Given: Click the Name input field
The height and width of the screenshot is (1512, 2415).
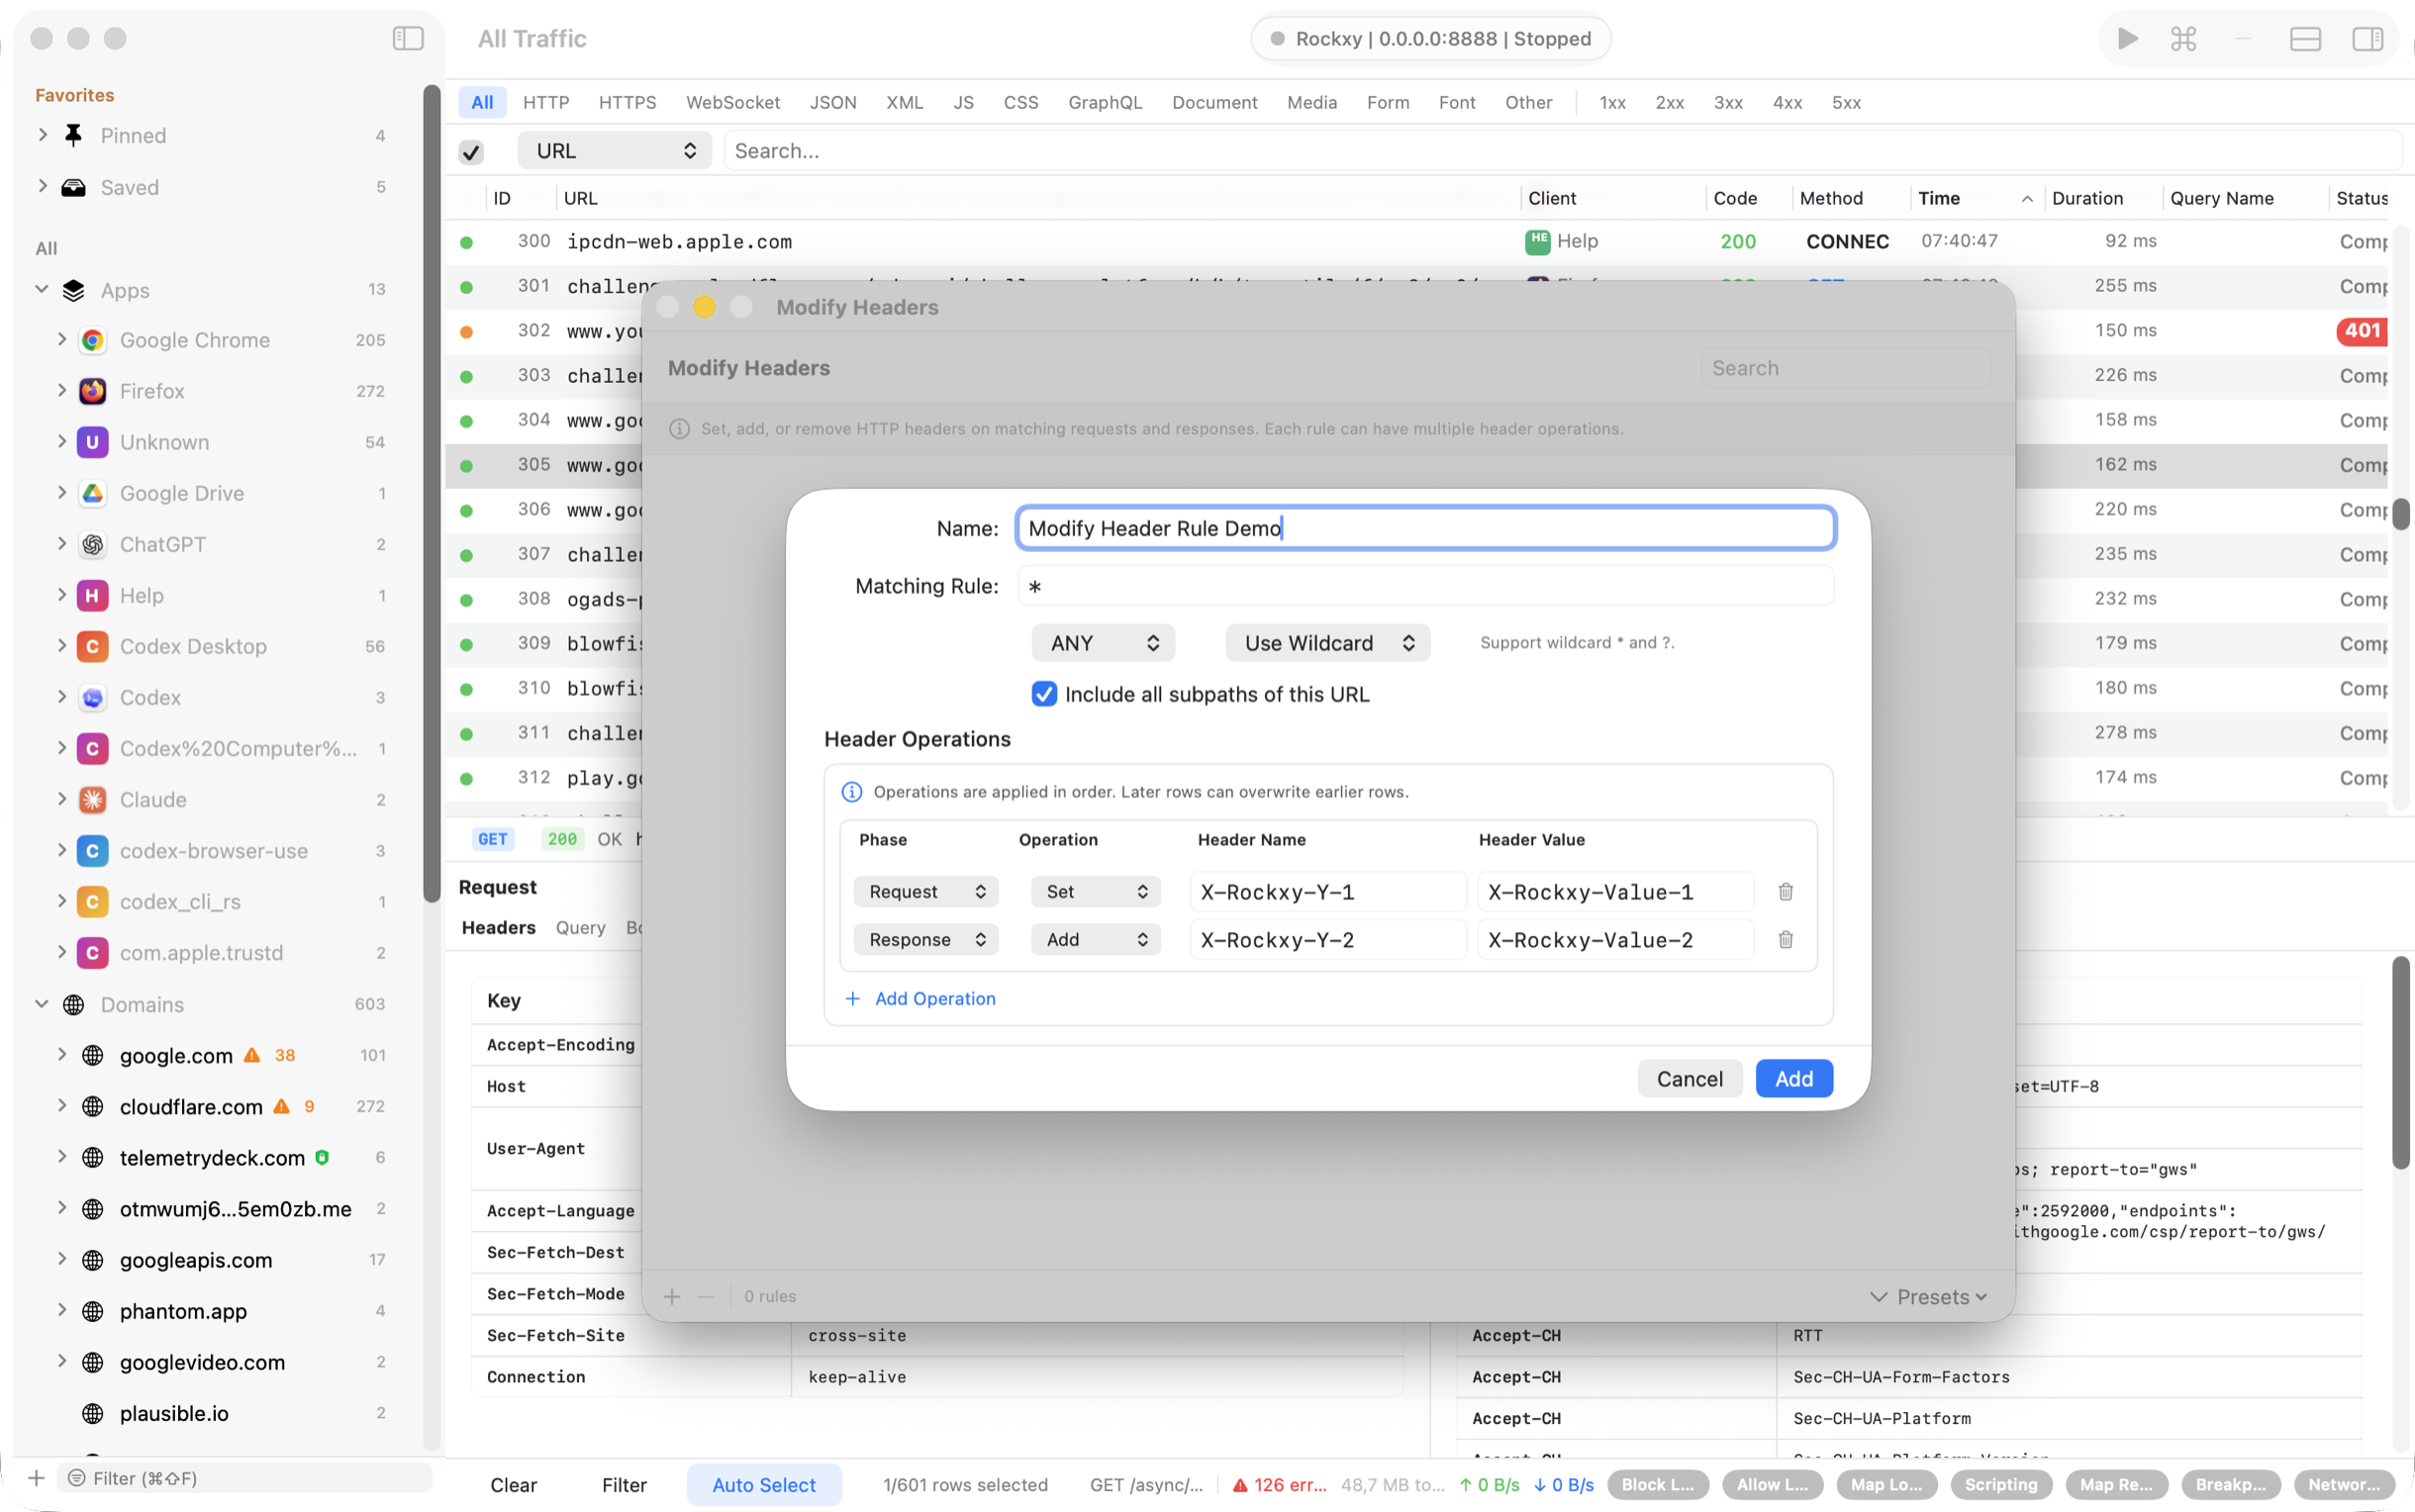Looking at the screenshot, I should click(x=1426, y=528).
